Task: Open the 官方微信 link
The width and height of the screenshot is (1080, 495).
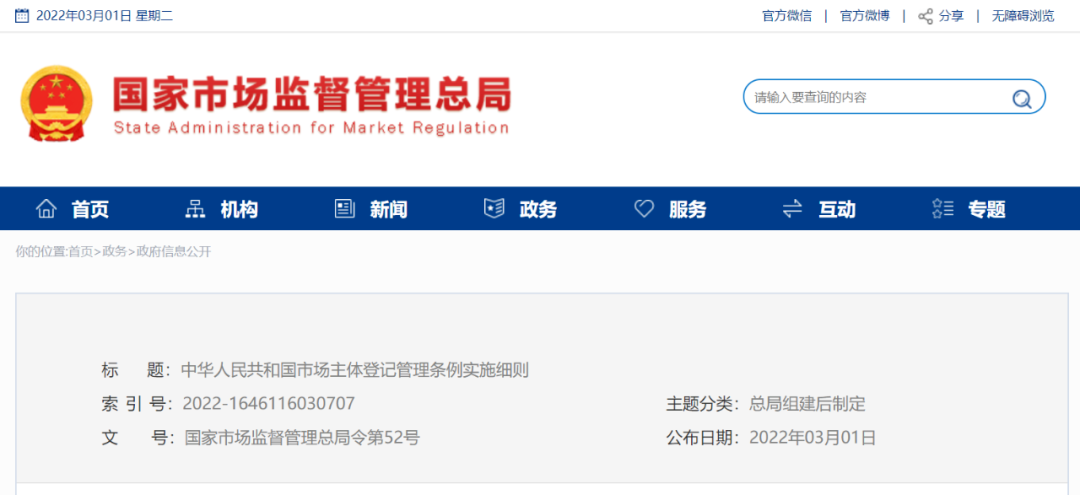Action: (x=787, y=16)
